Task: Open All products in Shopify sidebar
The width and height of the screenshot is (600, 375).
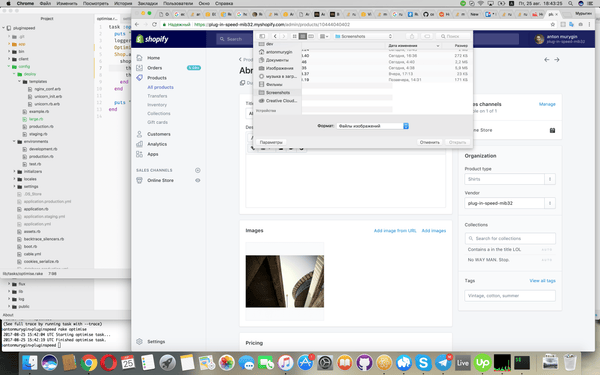Action: click(x=160, y=87)
